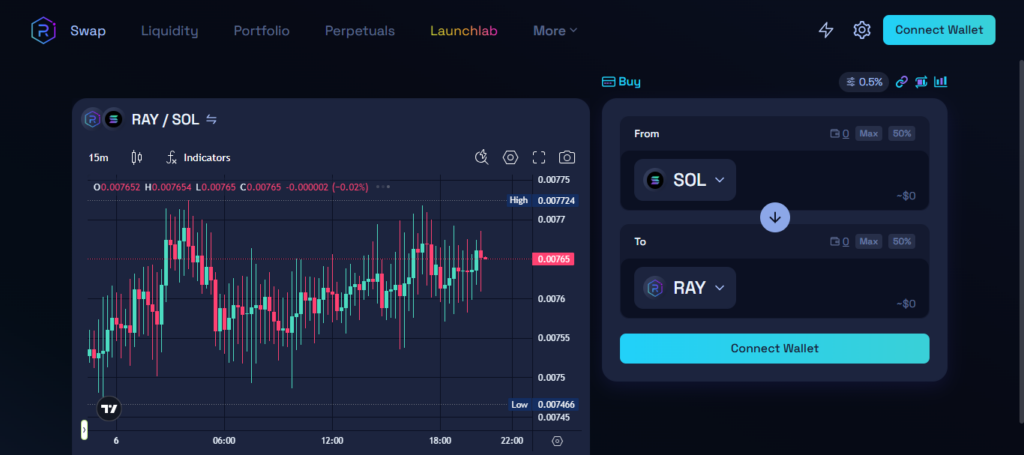
Task: Open settings via the gear icon
Action: [x=862, y=30]
